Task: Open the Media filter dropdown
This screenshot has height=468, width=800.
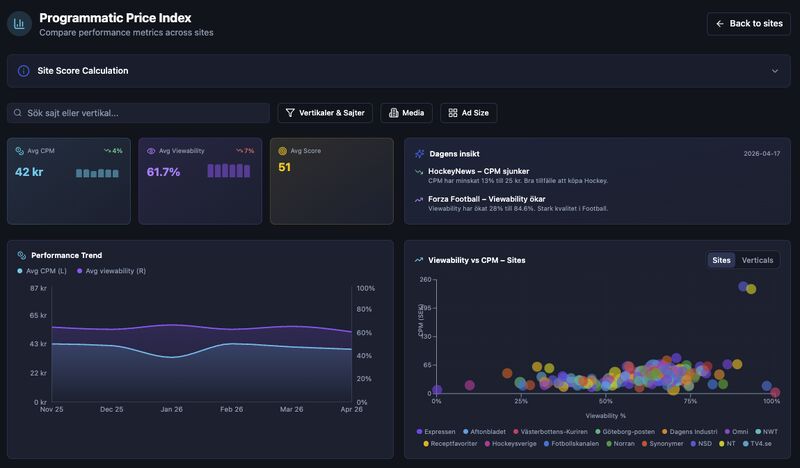Action: tap(406, 113)
